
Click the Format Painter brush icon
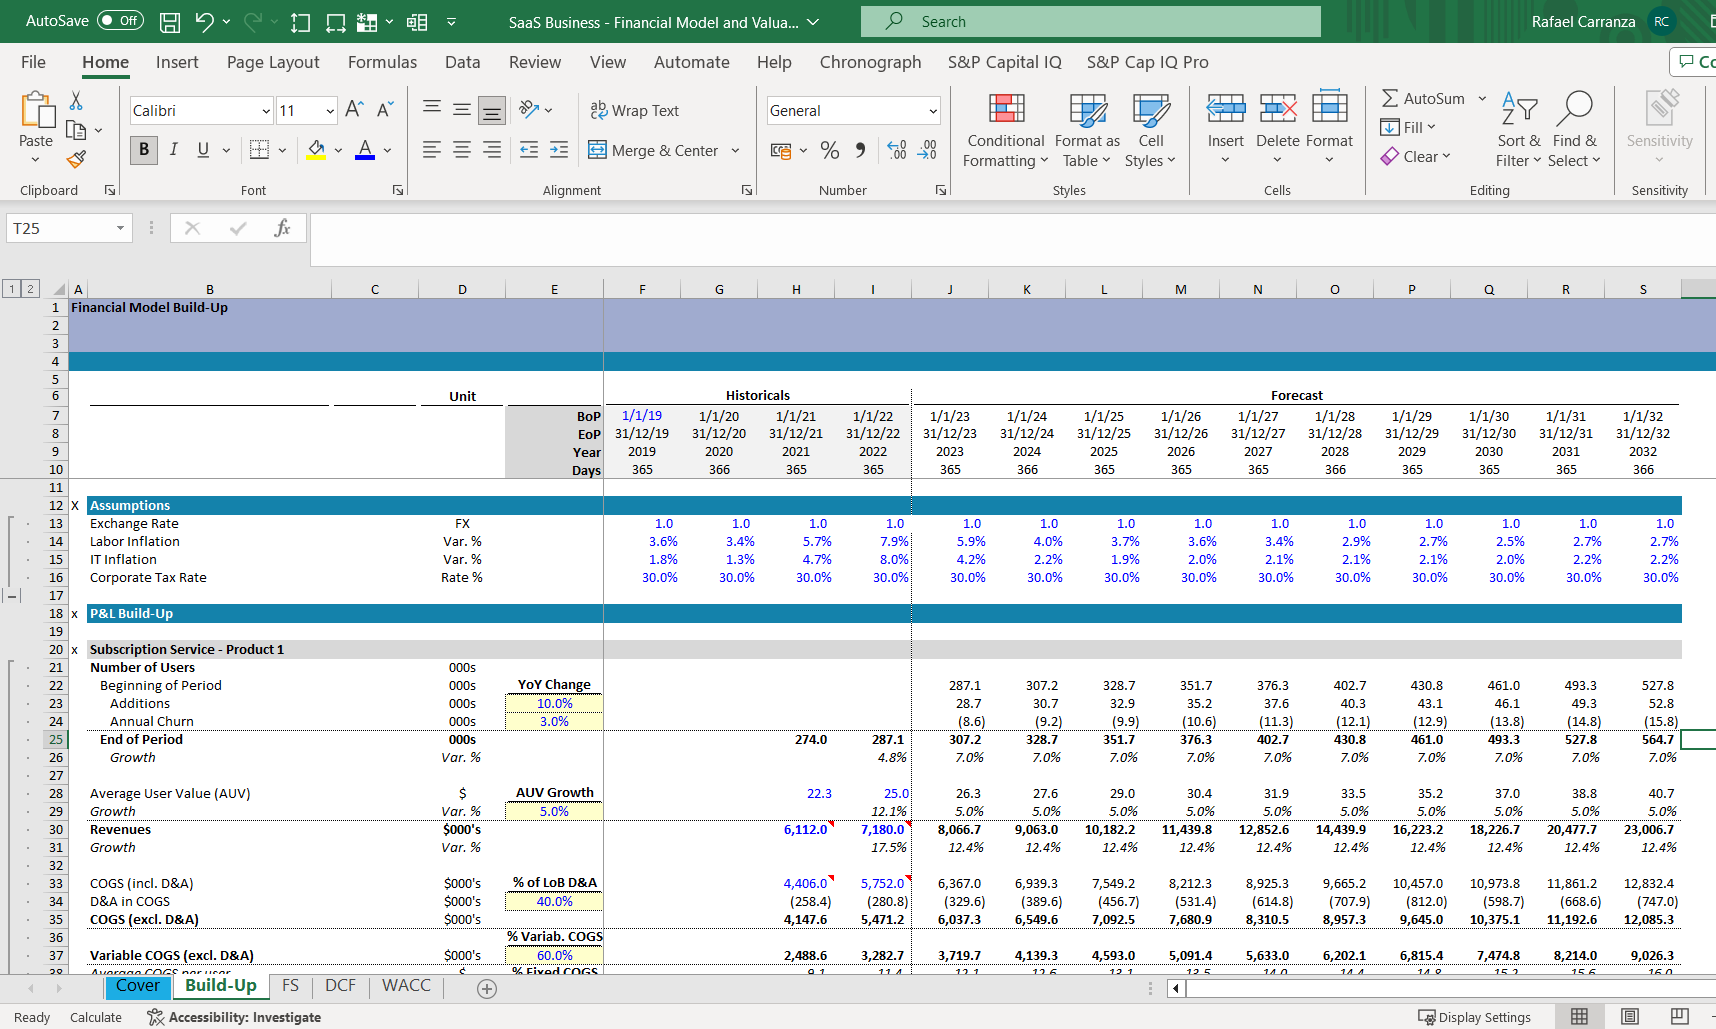(76, 159)
